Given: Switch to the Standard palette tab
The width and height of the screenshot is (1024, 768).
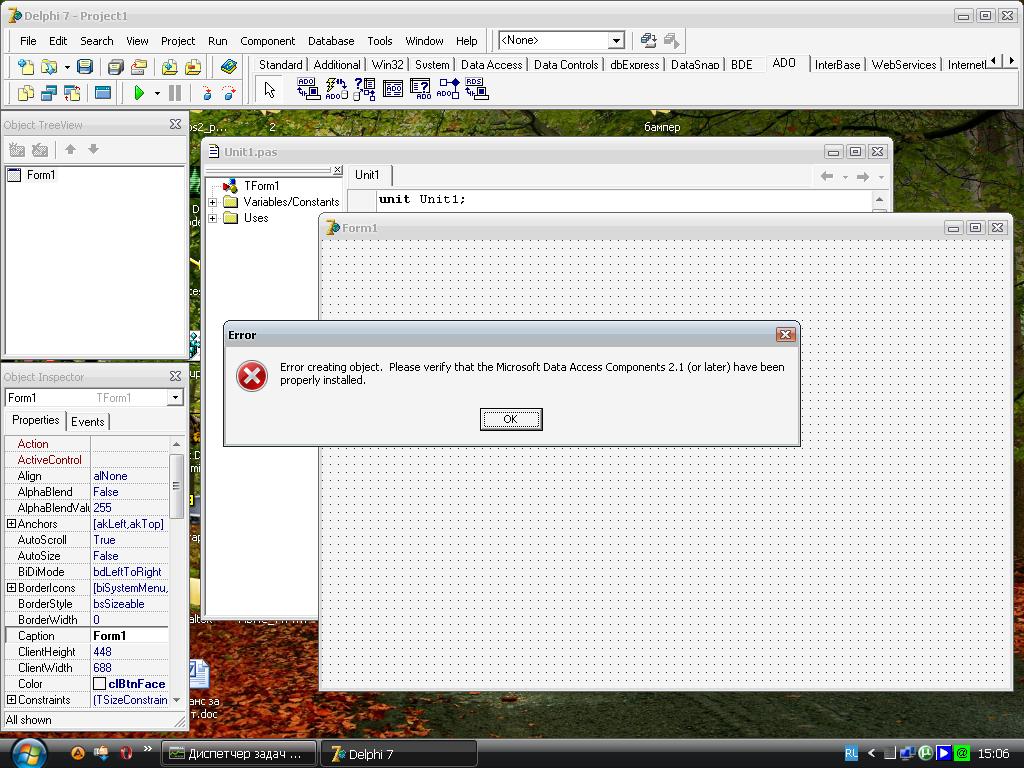Looking at the screenshot, I should pos(280,64).
